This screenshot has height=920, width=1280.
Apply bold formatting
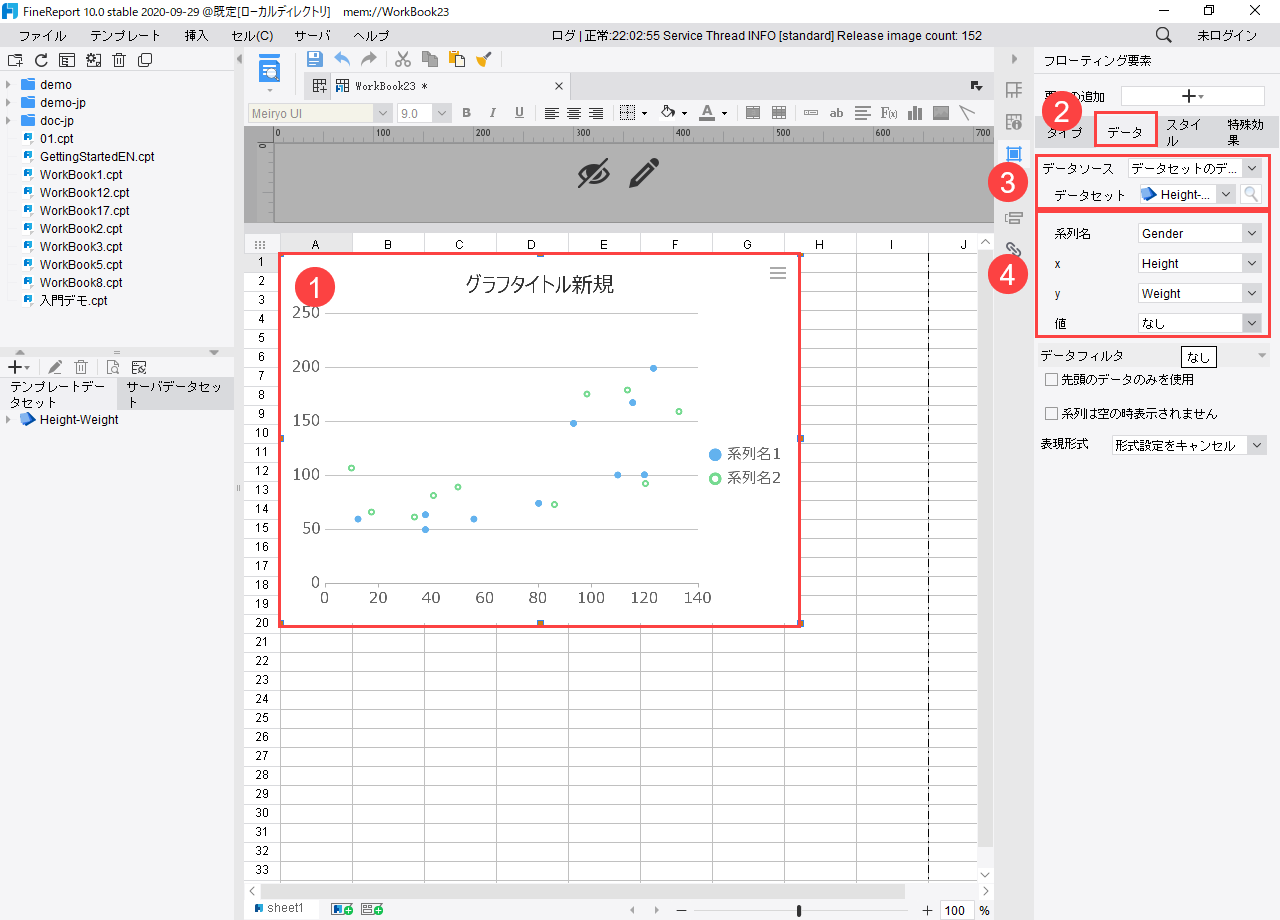466,113
